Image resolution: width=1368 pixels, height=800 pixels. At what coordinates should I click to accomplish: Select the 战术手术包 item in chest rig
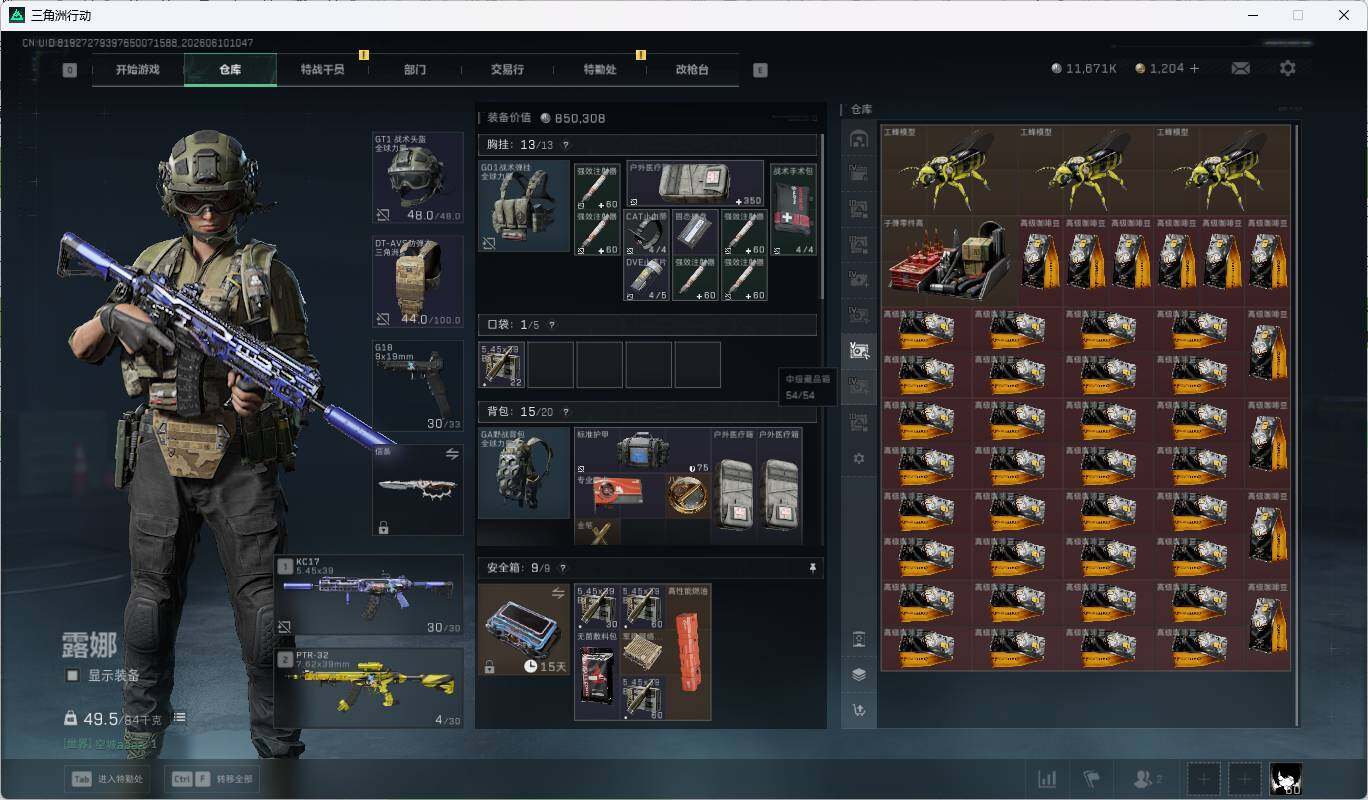coord(794,209)
